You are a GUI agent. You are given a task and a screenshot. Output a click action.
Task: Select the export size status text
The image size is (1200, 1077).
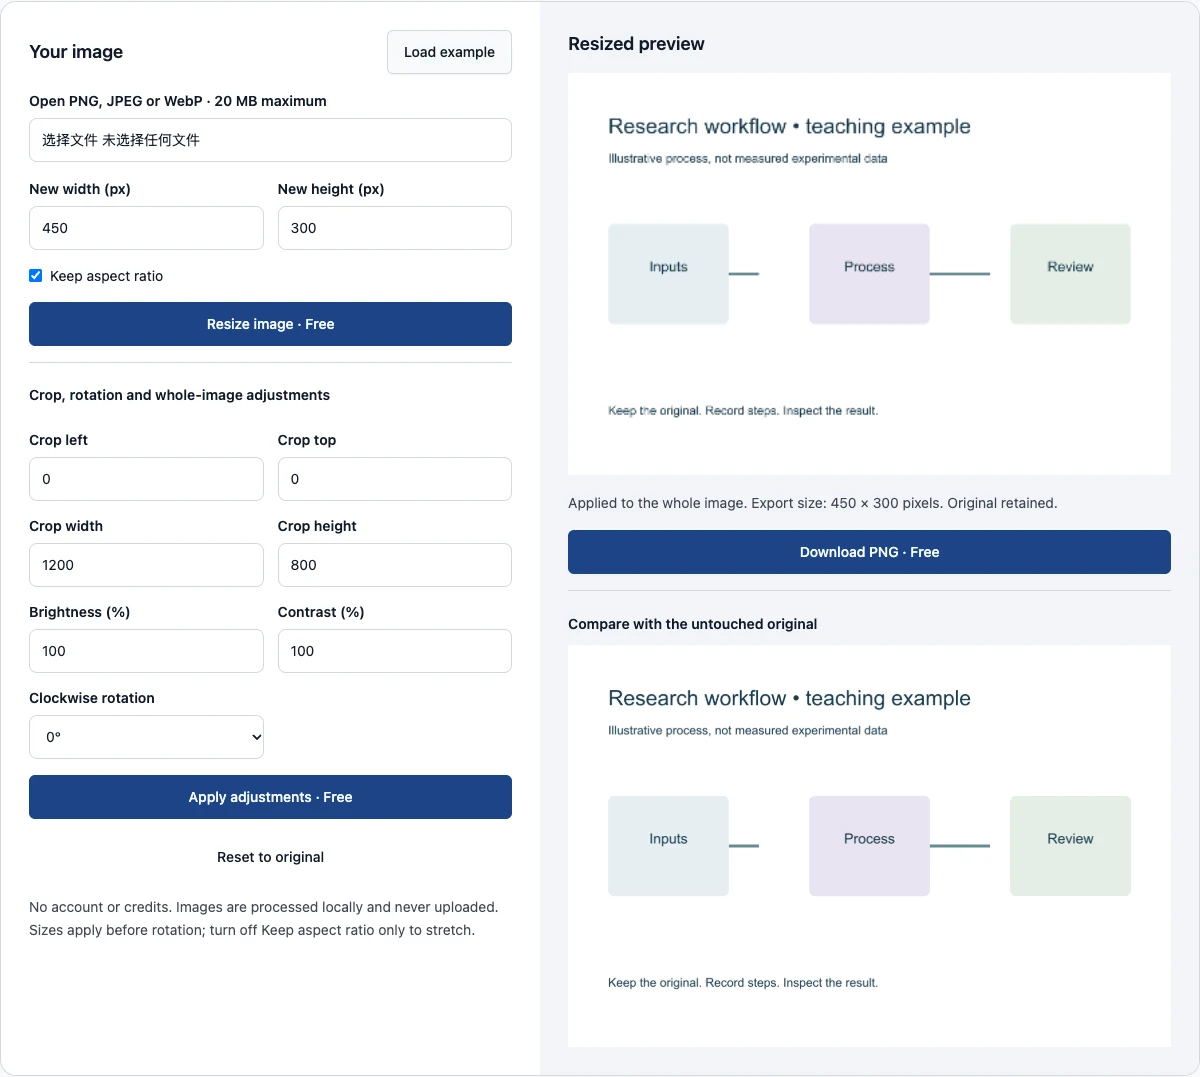coord(813,503)
